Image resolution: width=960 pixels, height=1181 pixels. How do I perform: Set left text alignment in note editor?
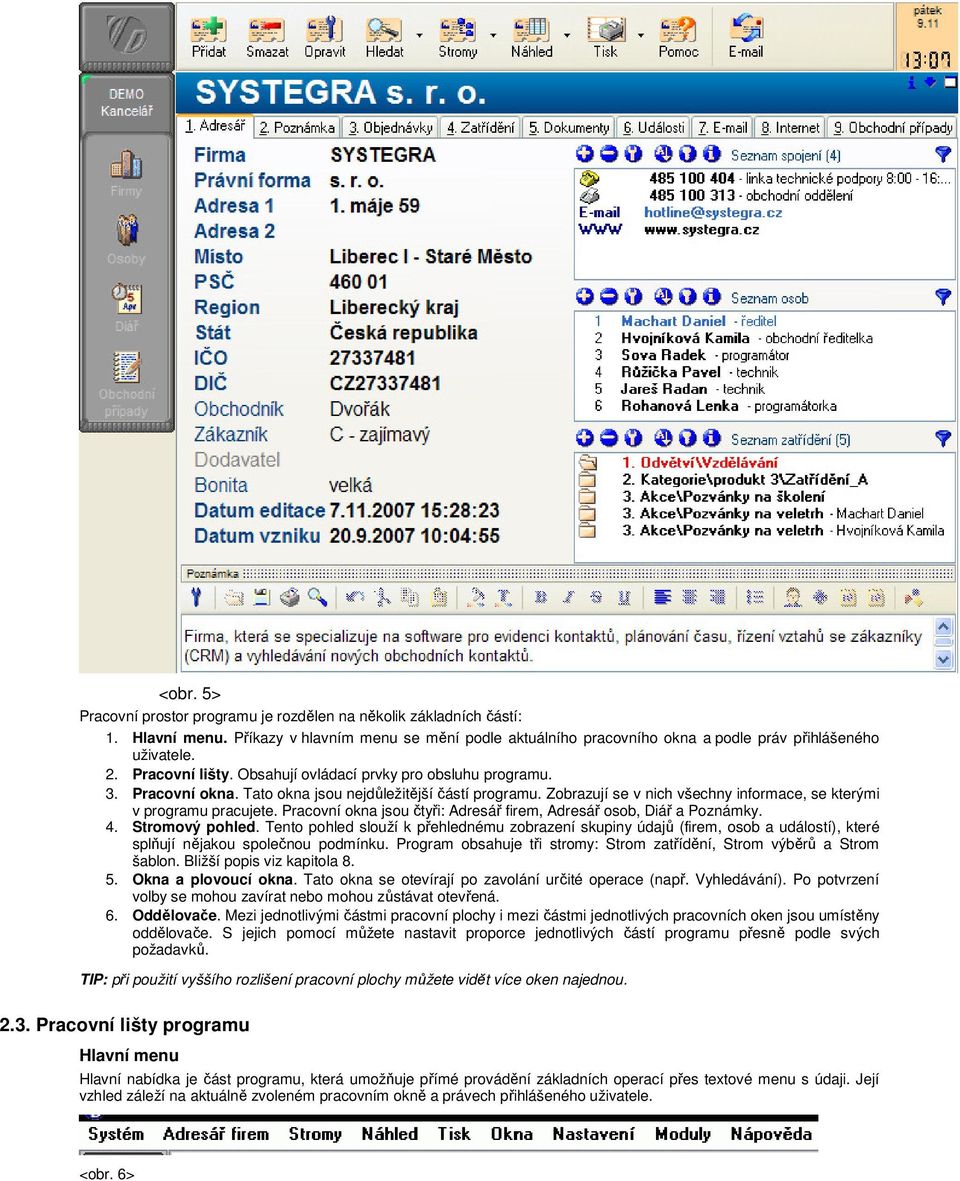[x=662, y=597]
